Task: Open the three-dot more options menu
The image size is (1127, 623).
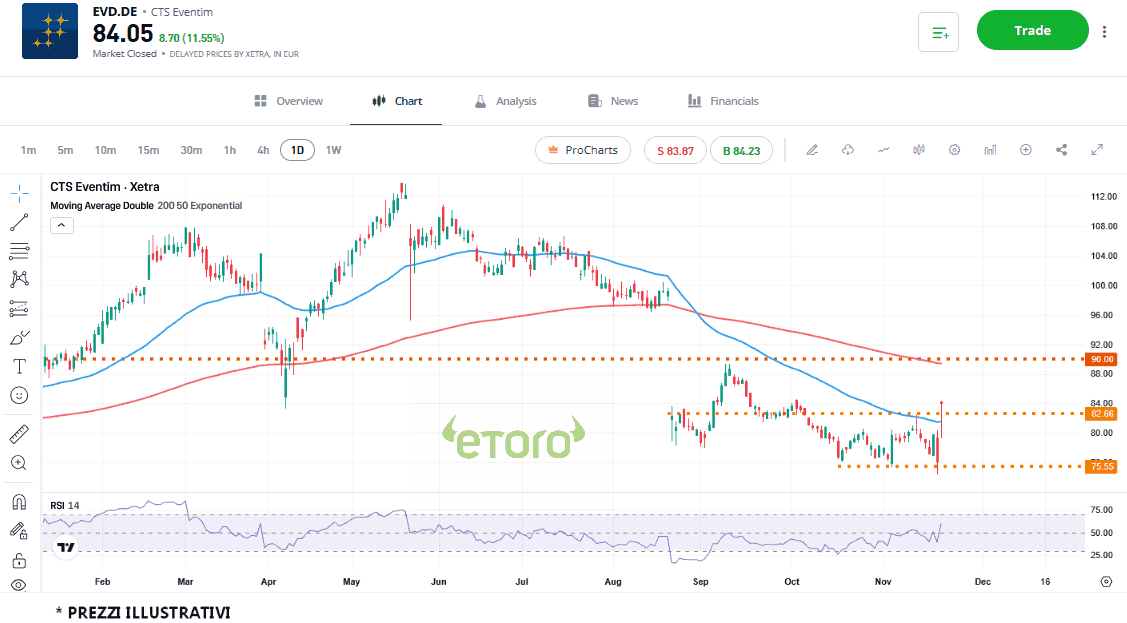Action: coord(1104,31)
